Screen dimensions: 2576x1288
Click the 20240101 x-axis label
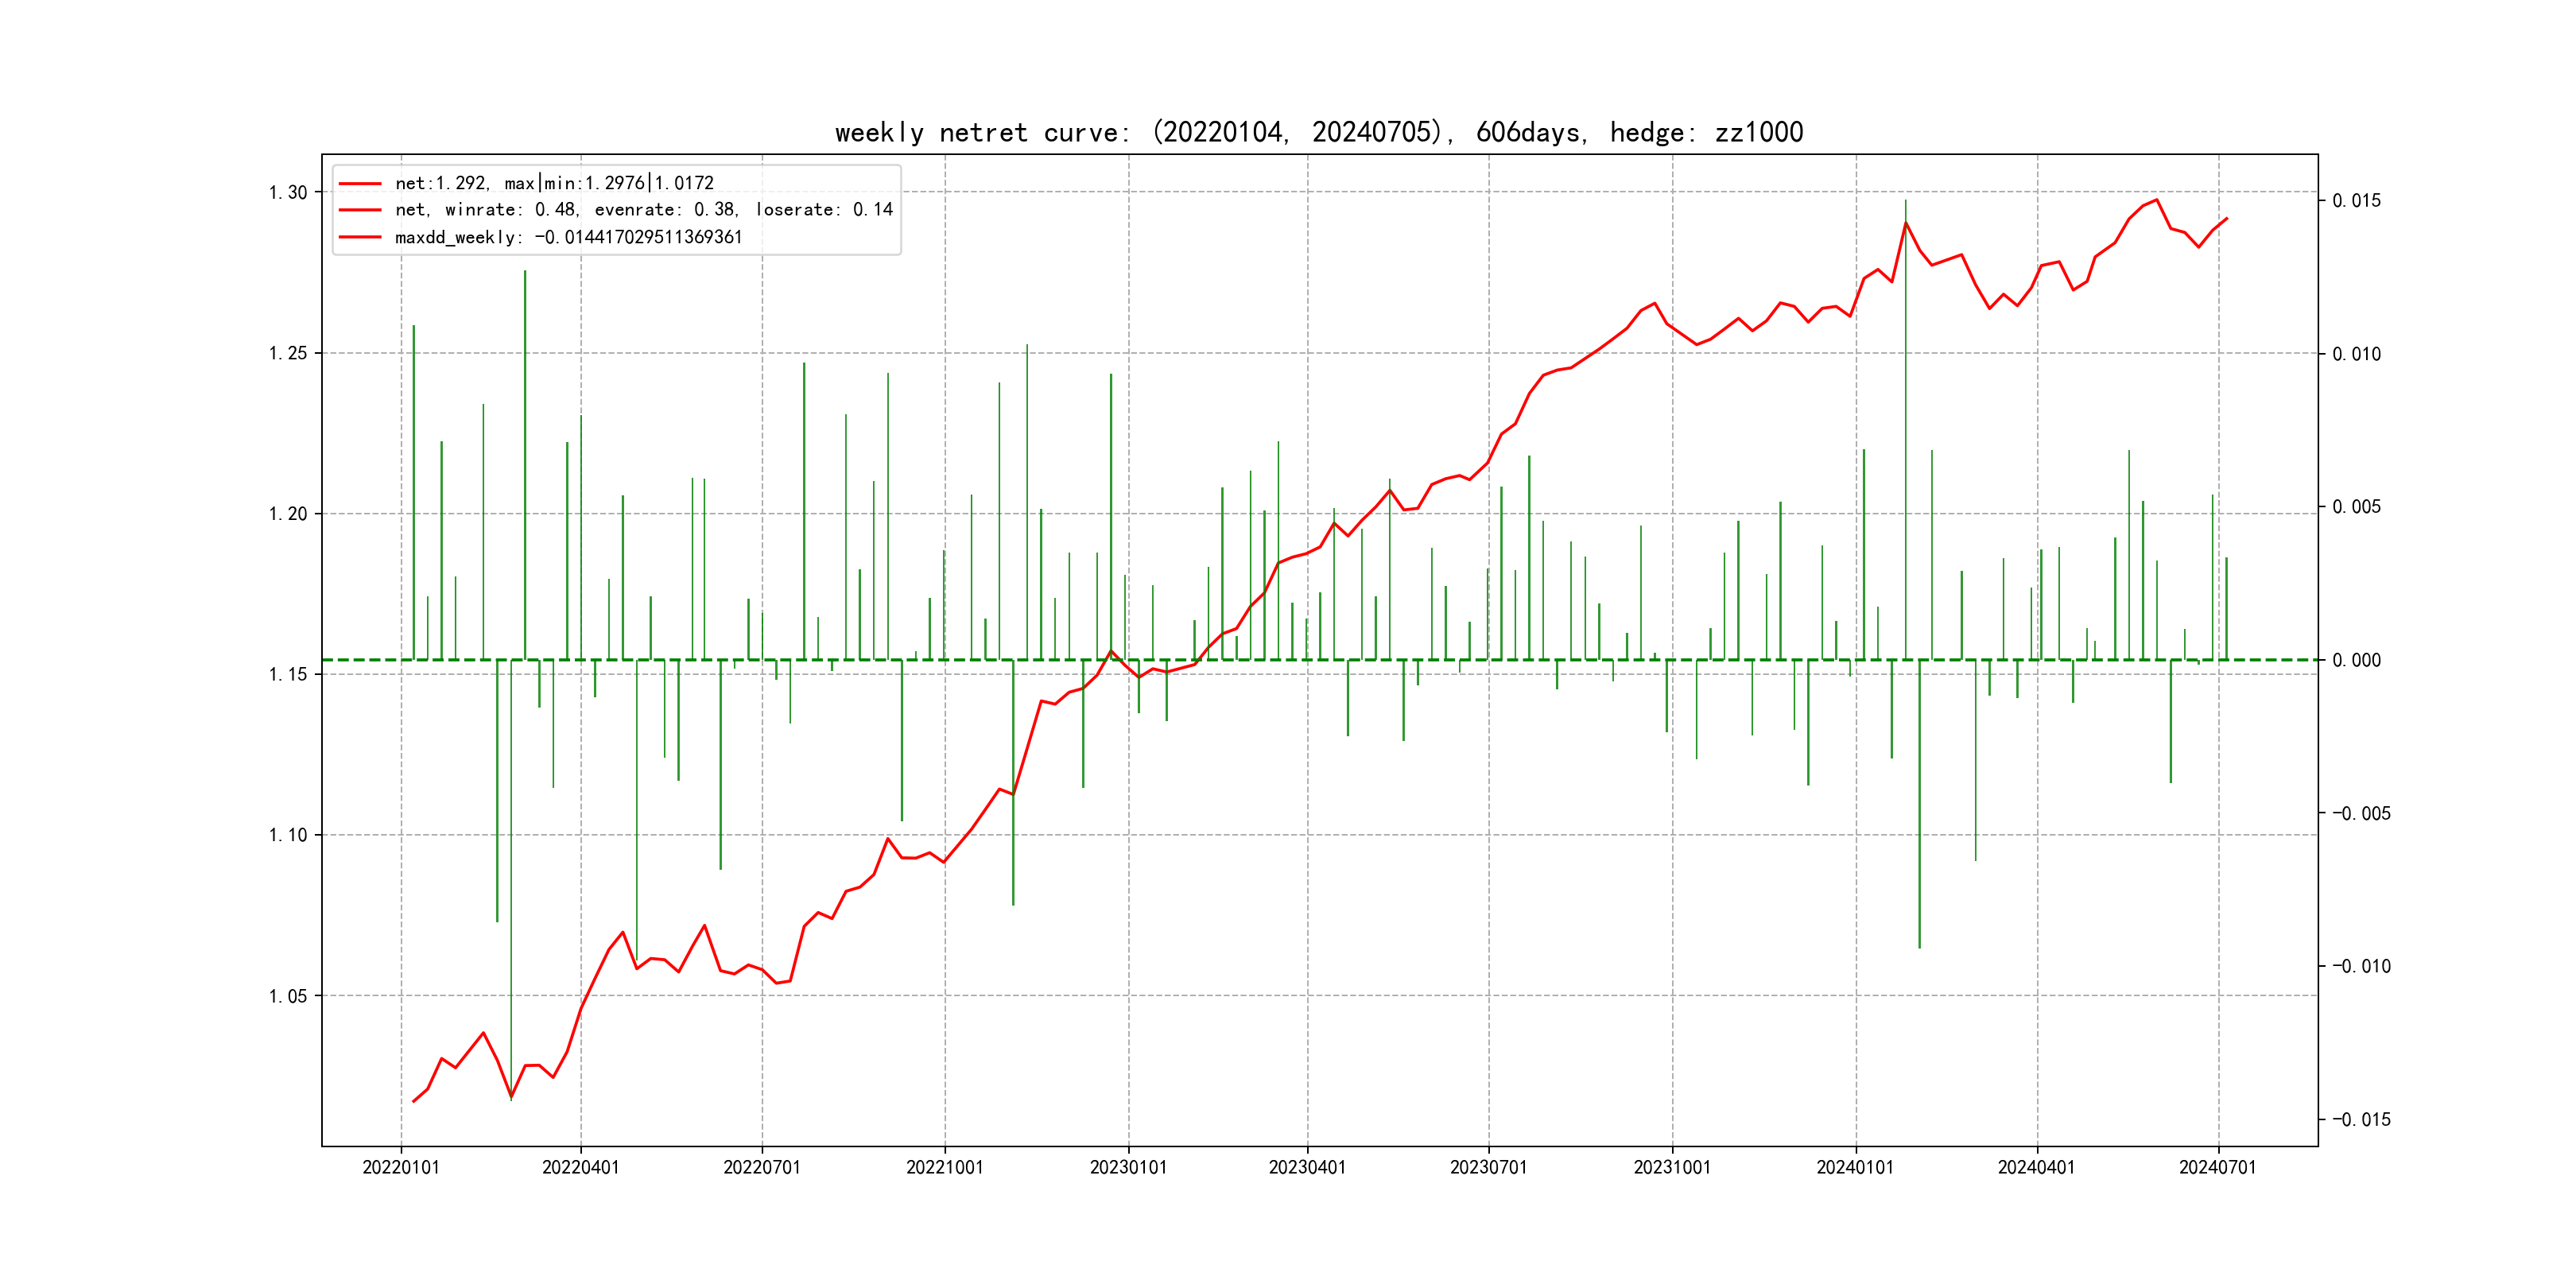(x=1855, y=1167)
